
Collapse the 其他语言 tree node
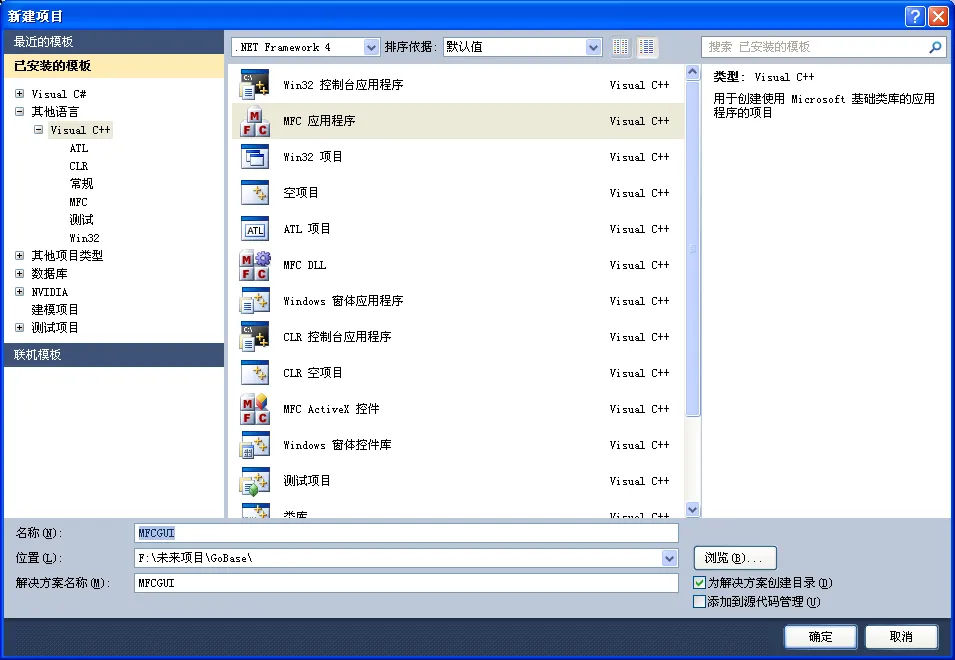coord(19,111)
